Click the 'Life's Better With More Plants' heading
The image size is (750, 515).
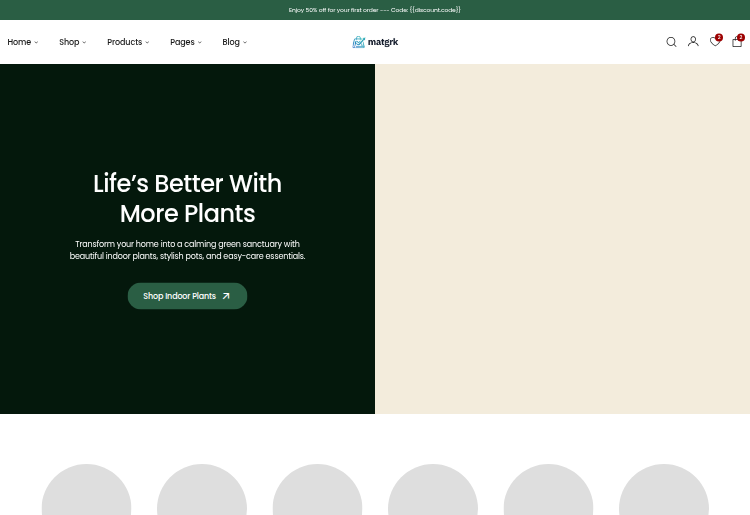pos(188,198)
